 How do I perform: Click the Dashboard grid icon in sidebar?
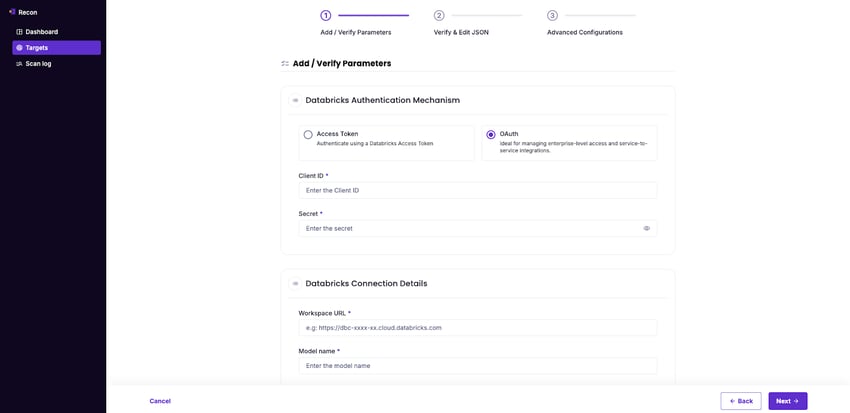(19, 32)
